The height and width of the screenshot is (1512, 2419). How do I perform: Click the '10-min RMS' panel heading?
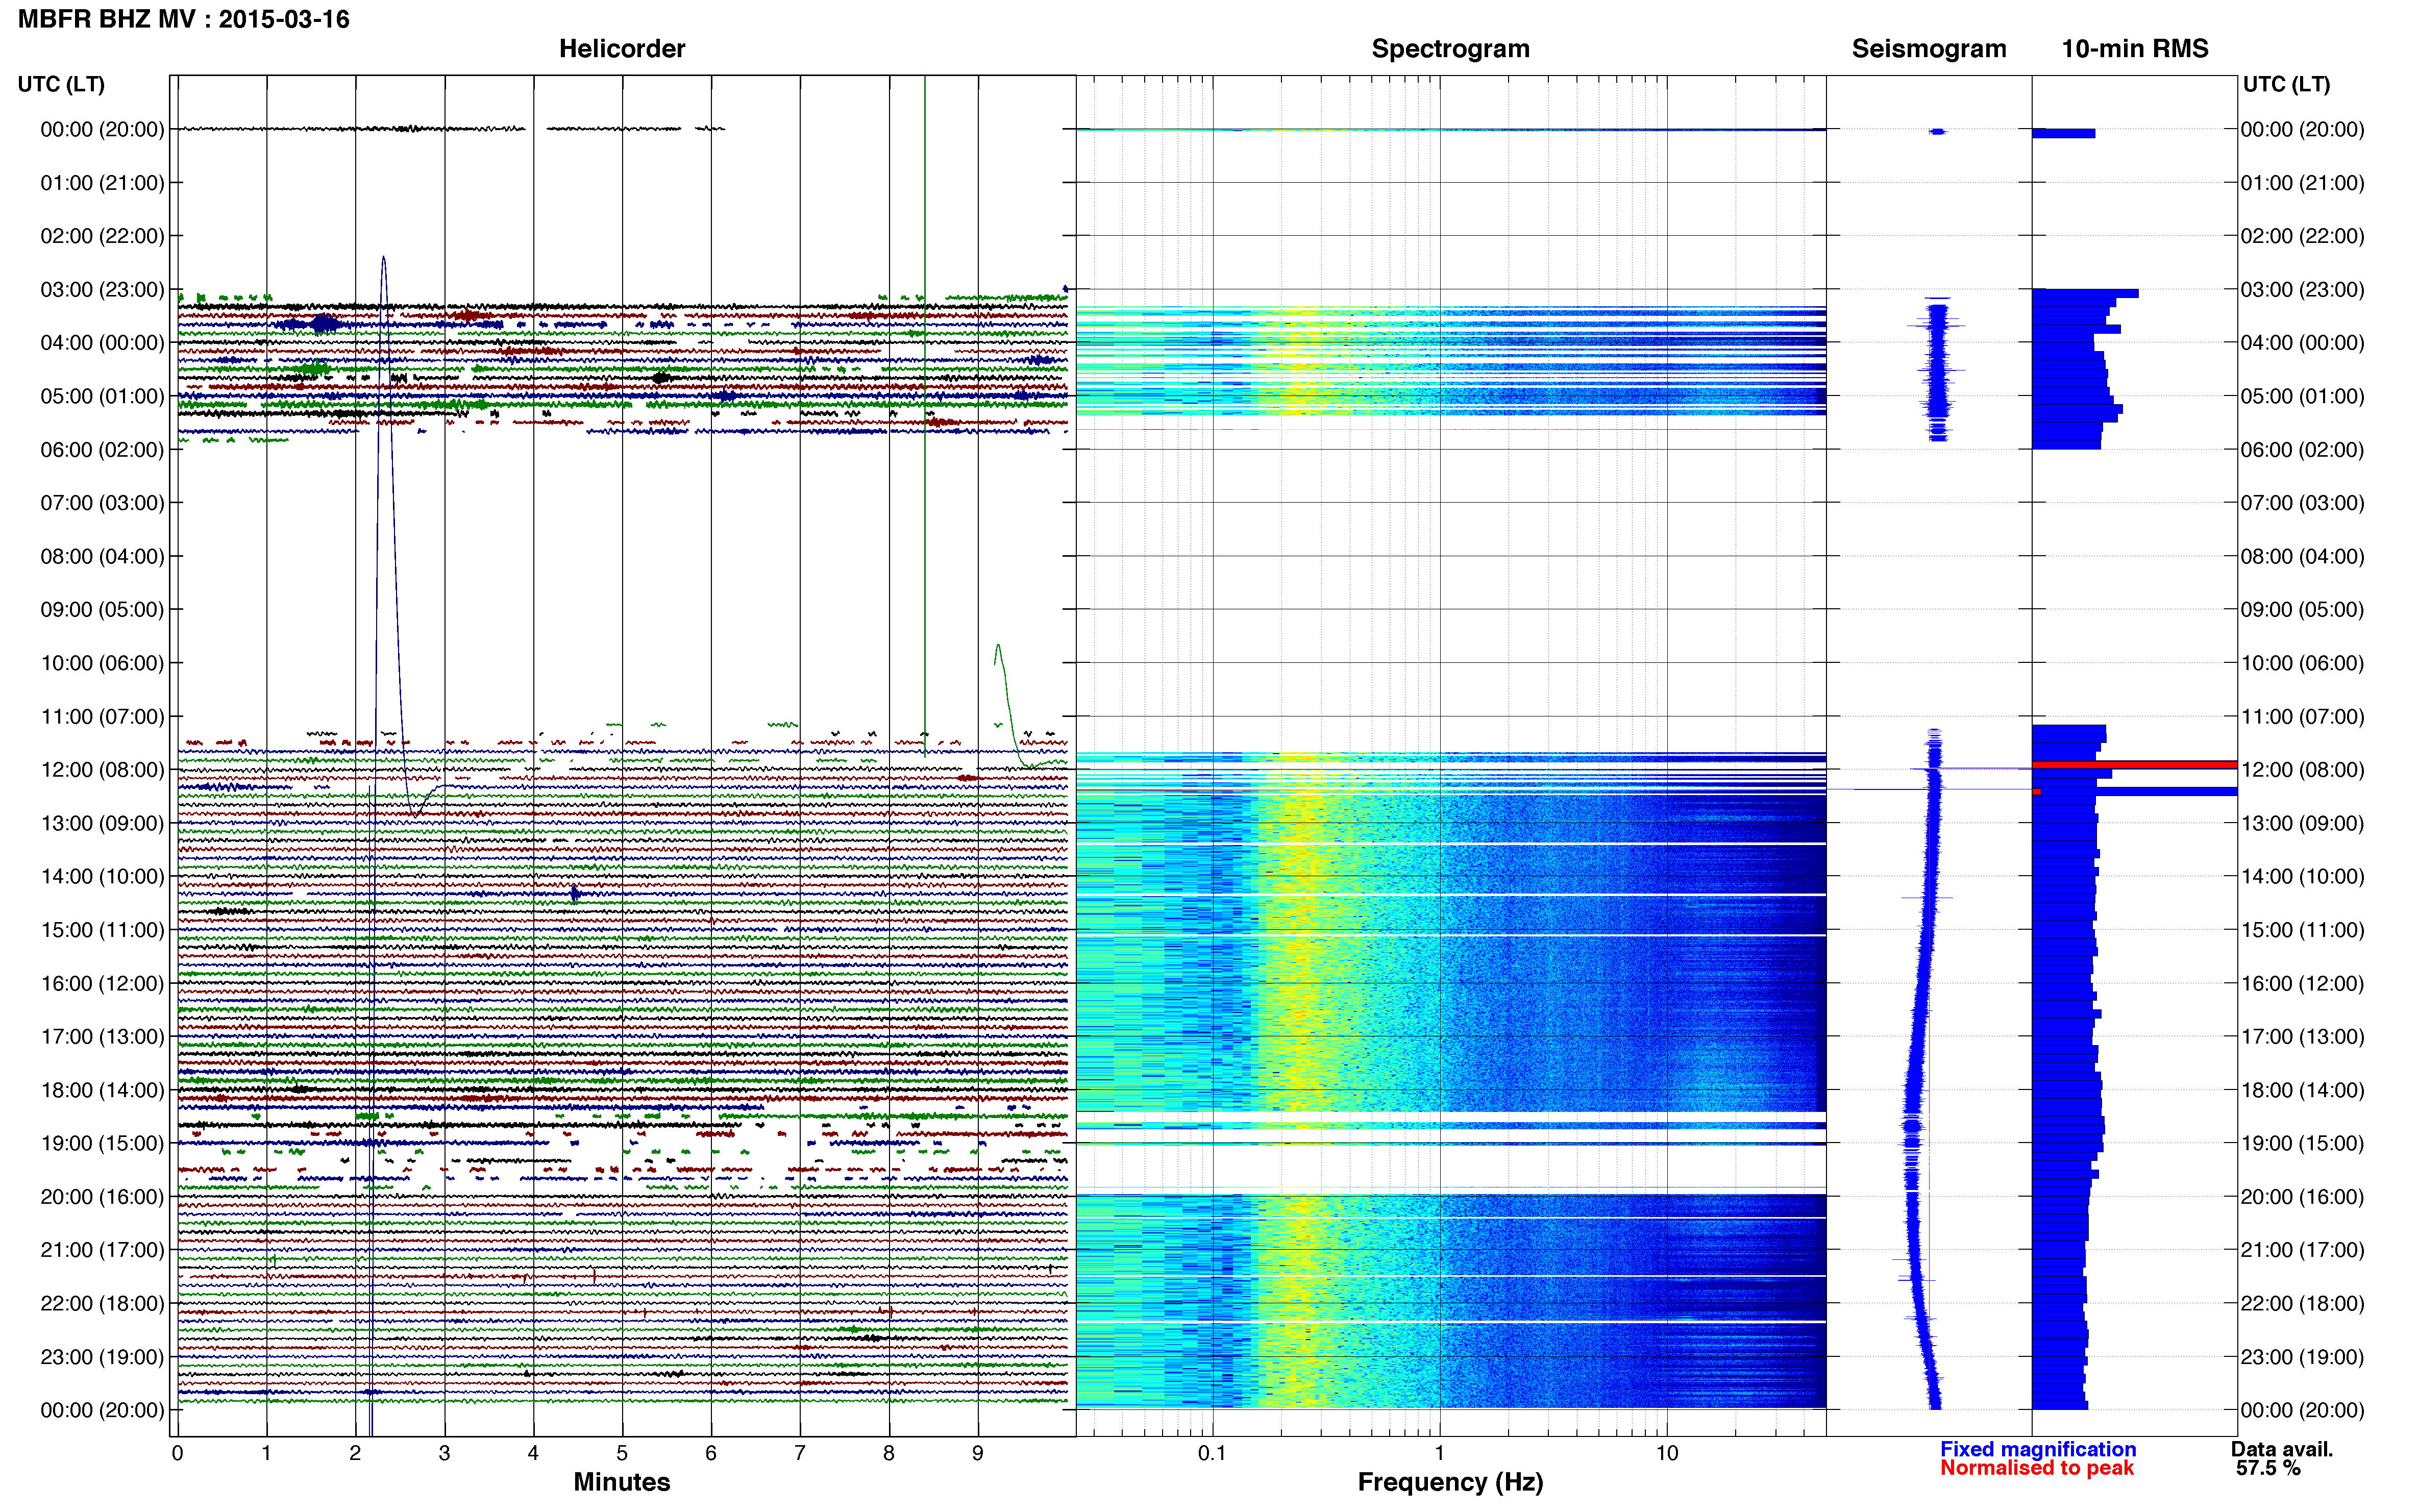tap(2135, 48)
